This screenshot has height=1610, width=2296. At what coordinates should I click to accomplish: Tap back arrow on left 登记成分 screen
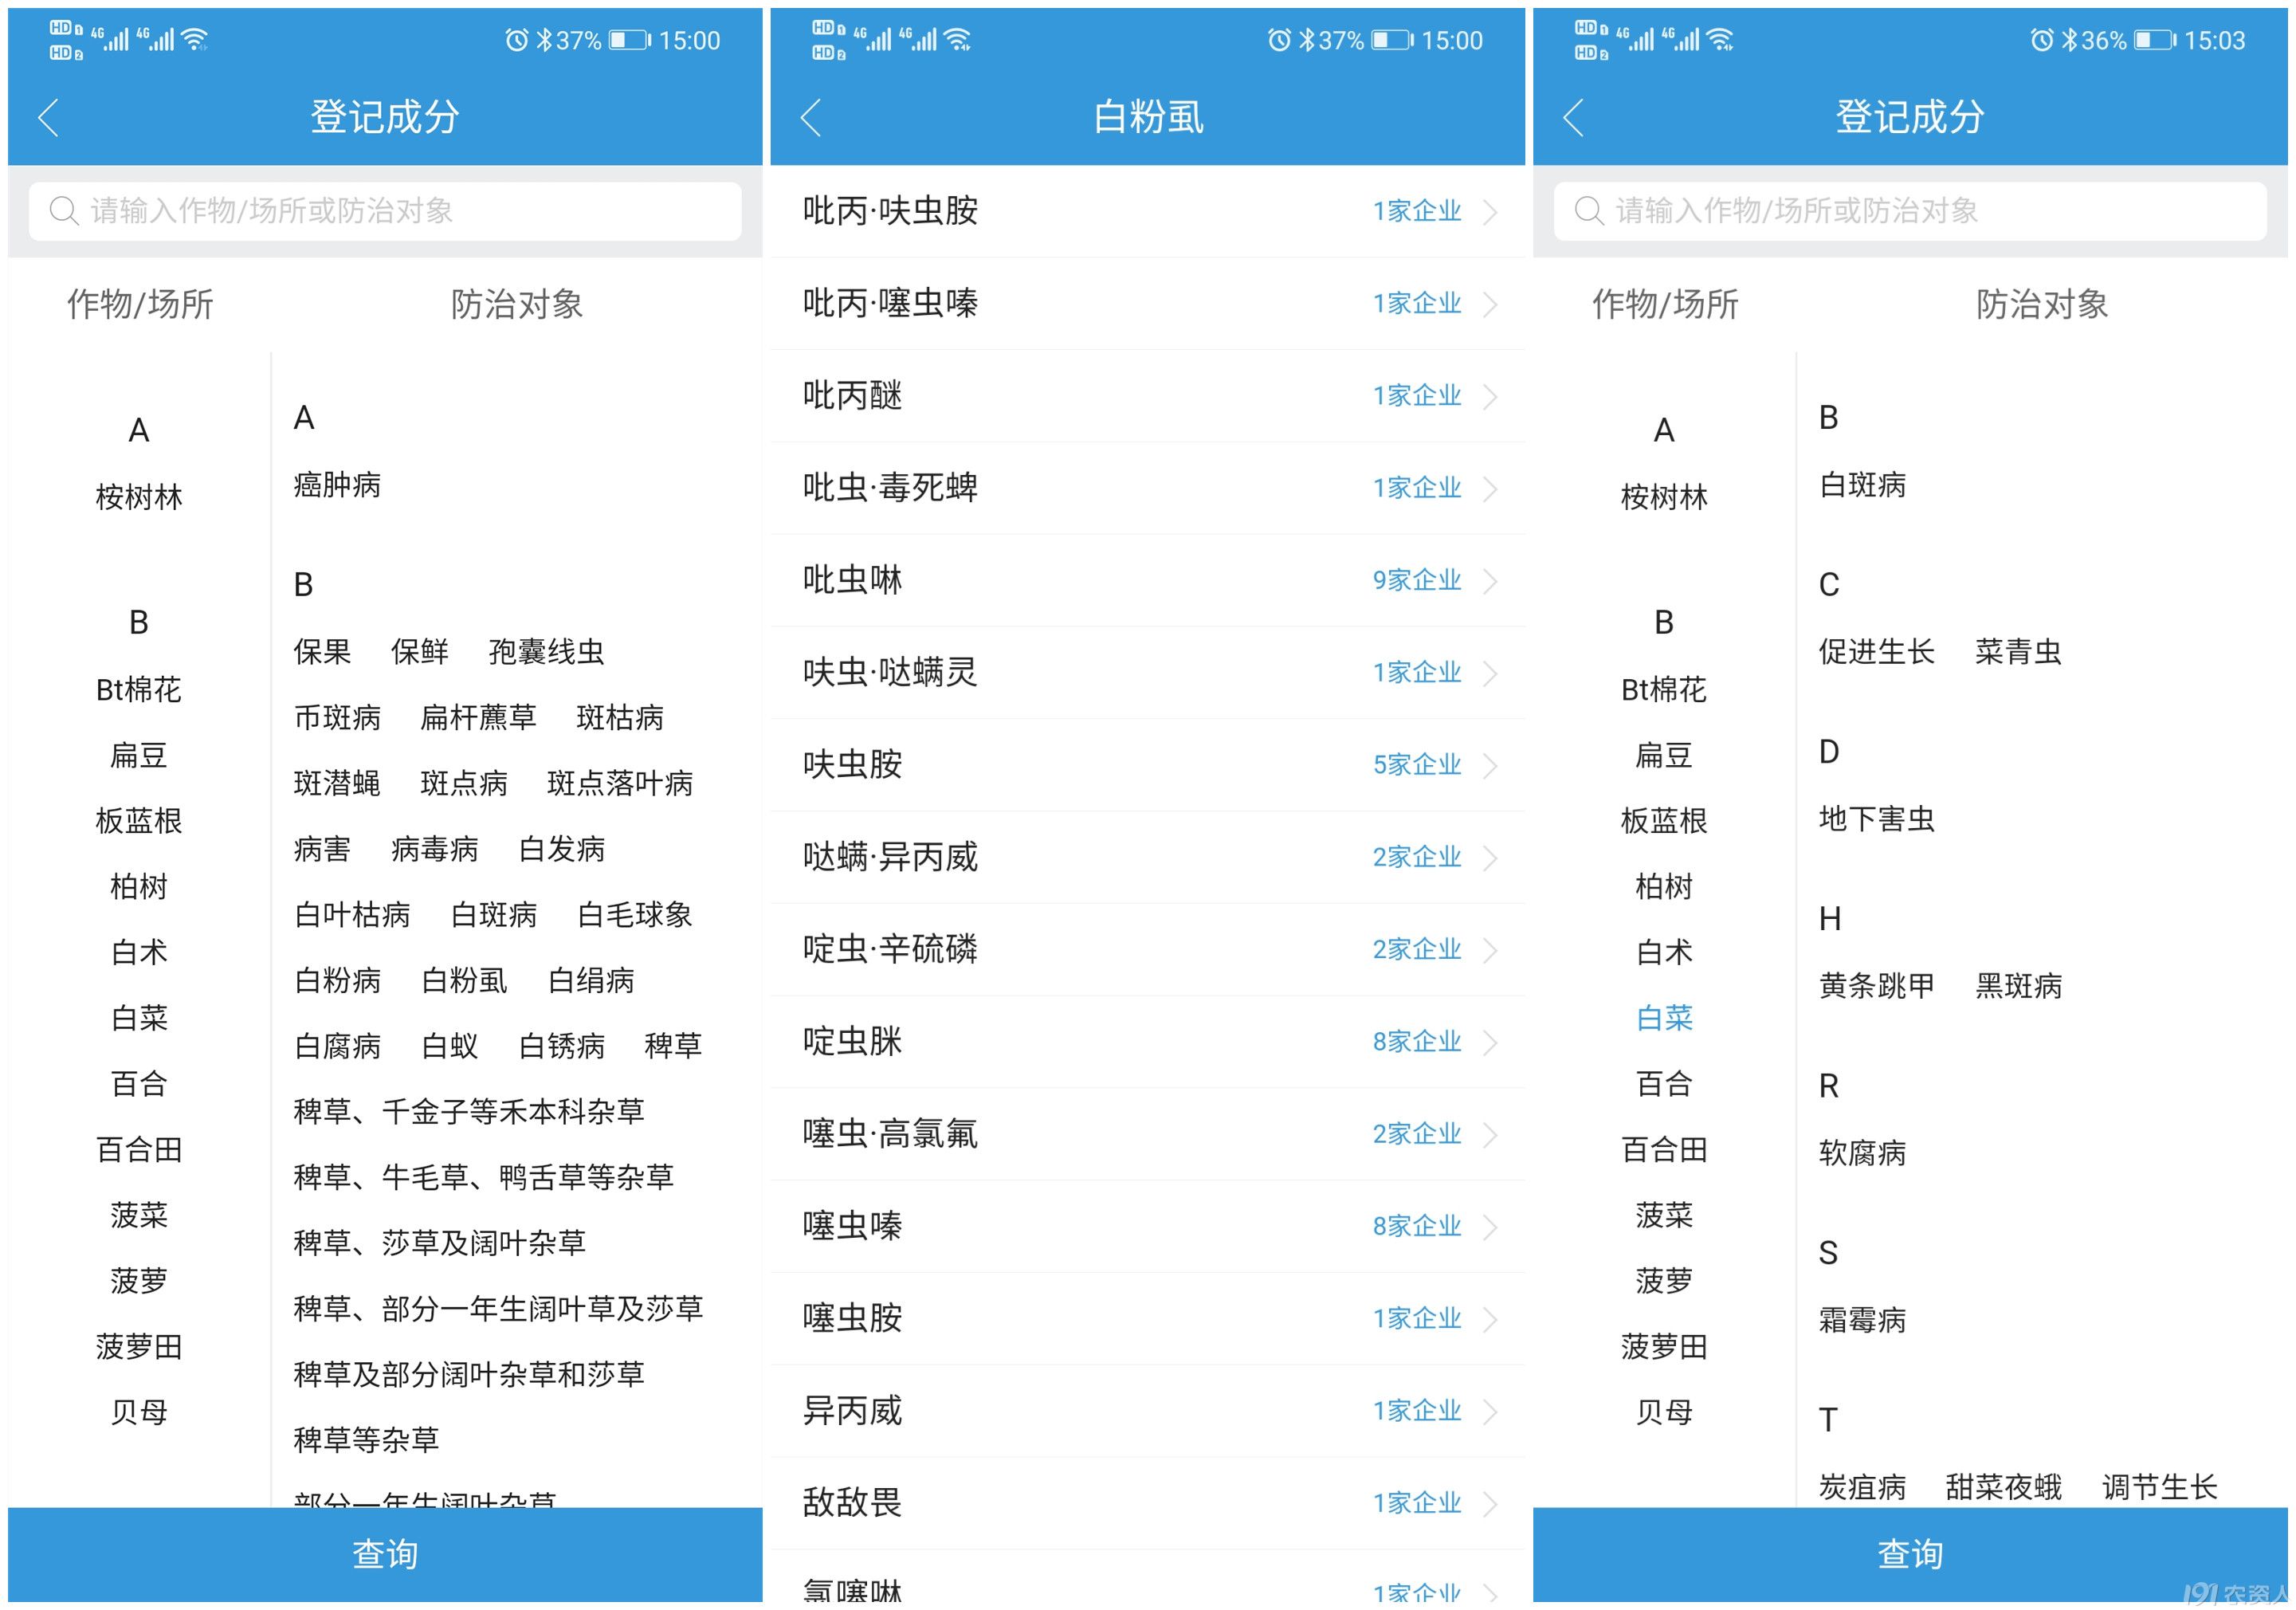[x=48, y=118]
